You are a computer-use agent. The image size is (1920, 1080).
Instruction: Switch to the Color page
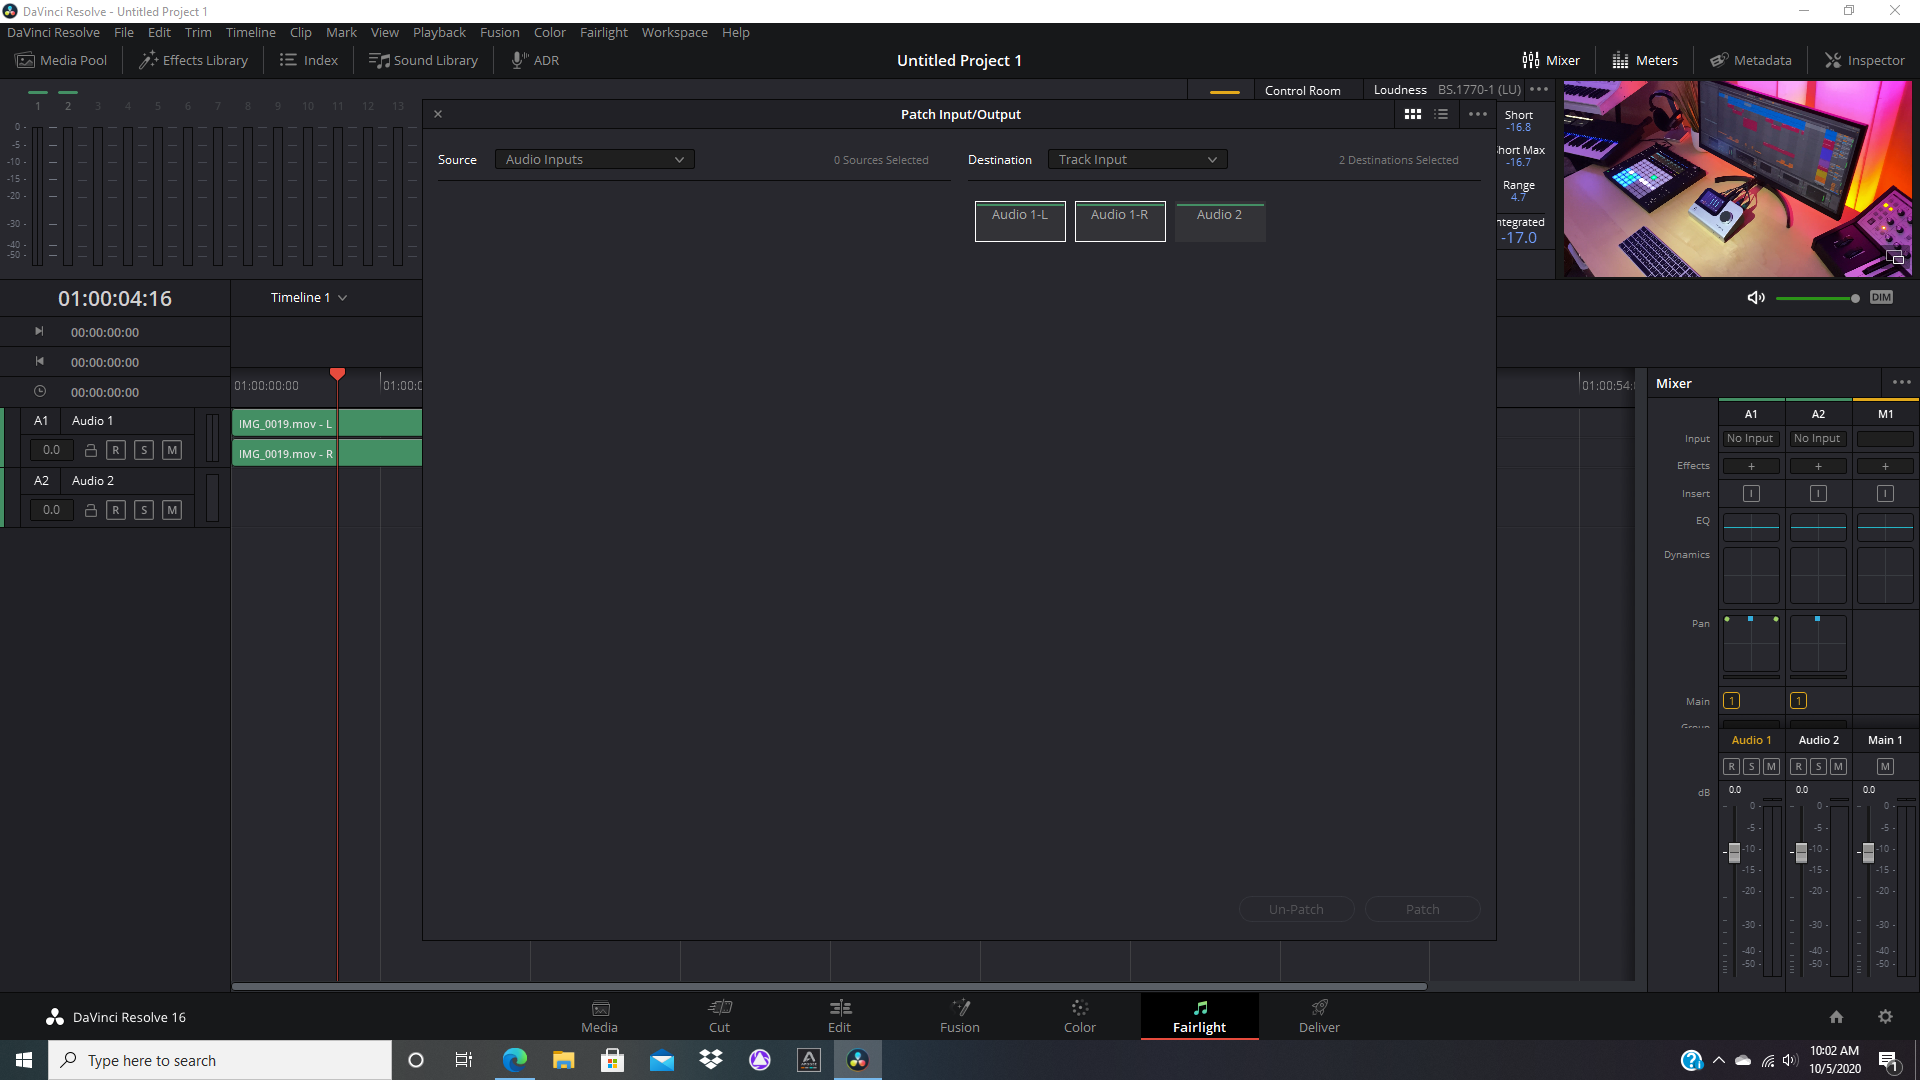pyautogui.click(x=1079, y=1016)
